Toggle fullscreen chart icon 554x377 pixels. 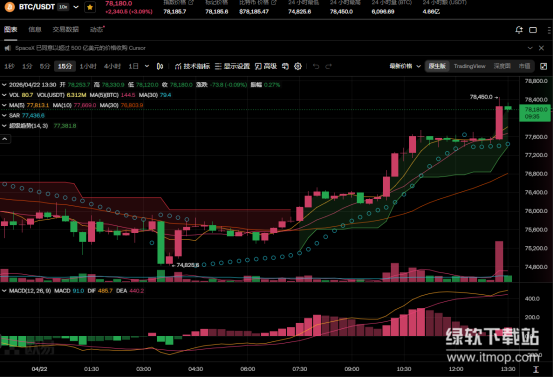[544, 66]
